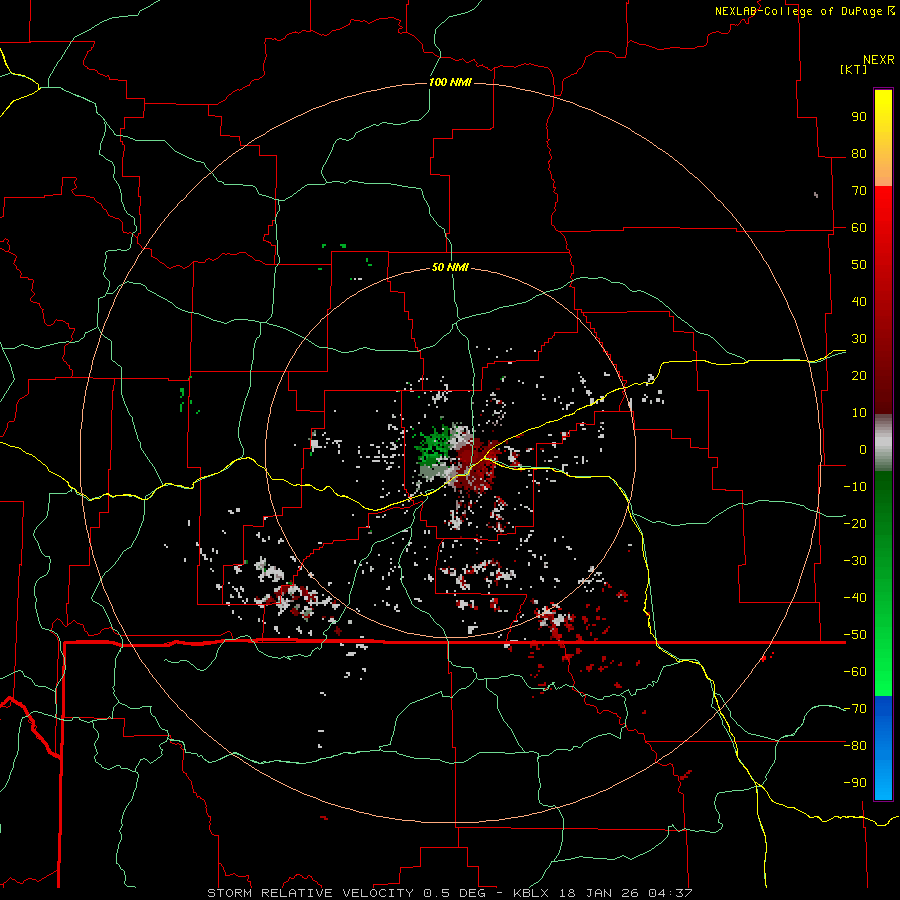Viewport: 900px width, 900px height.
Task: Click the 80 value on the velocity scale
Action: (x=859, y=153)
